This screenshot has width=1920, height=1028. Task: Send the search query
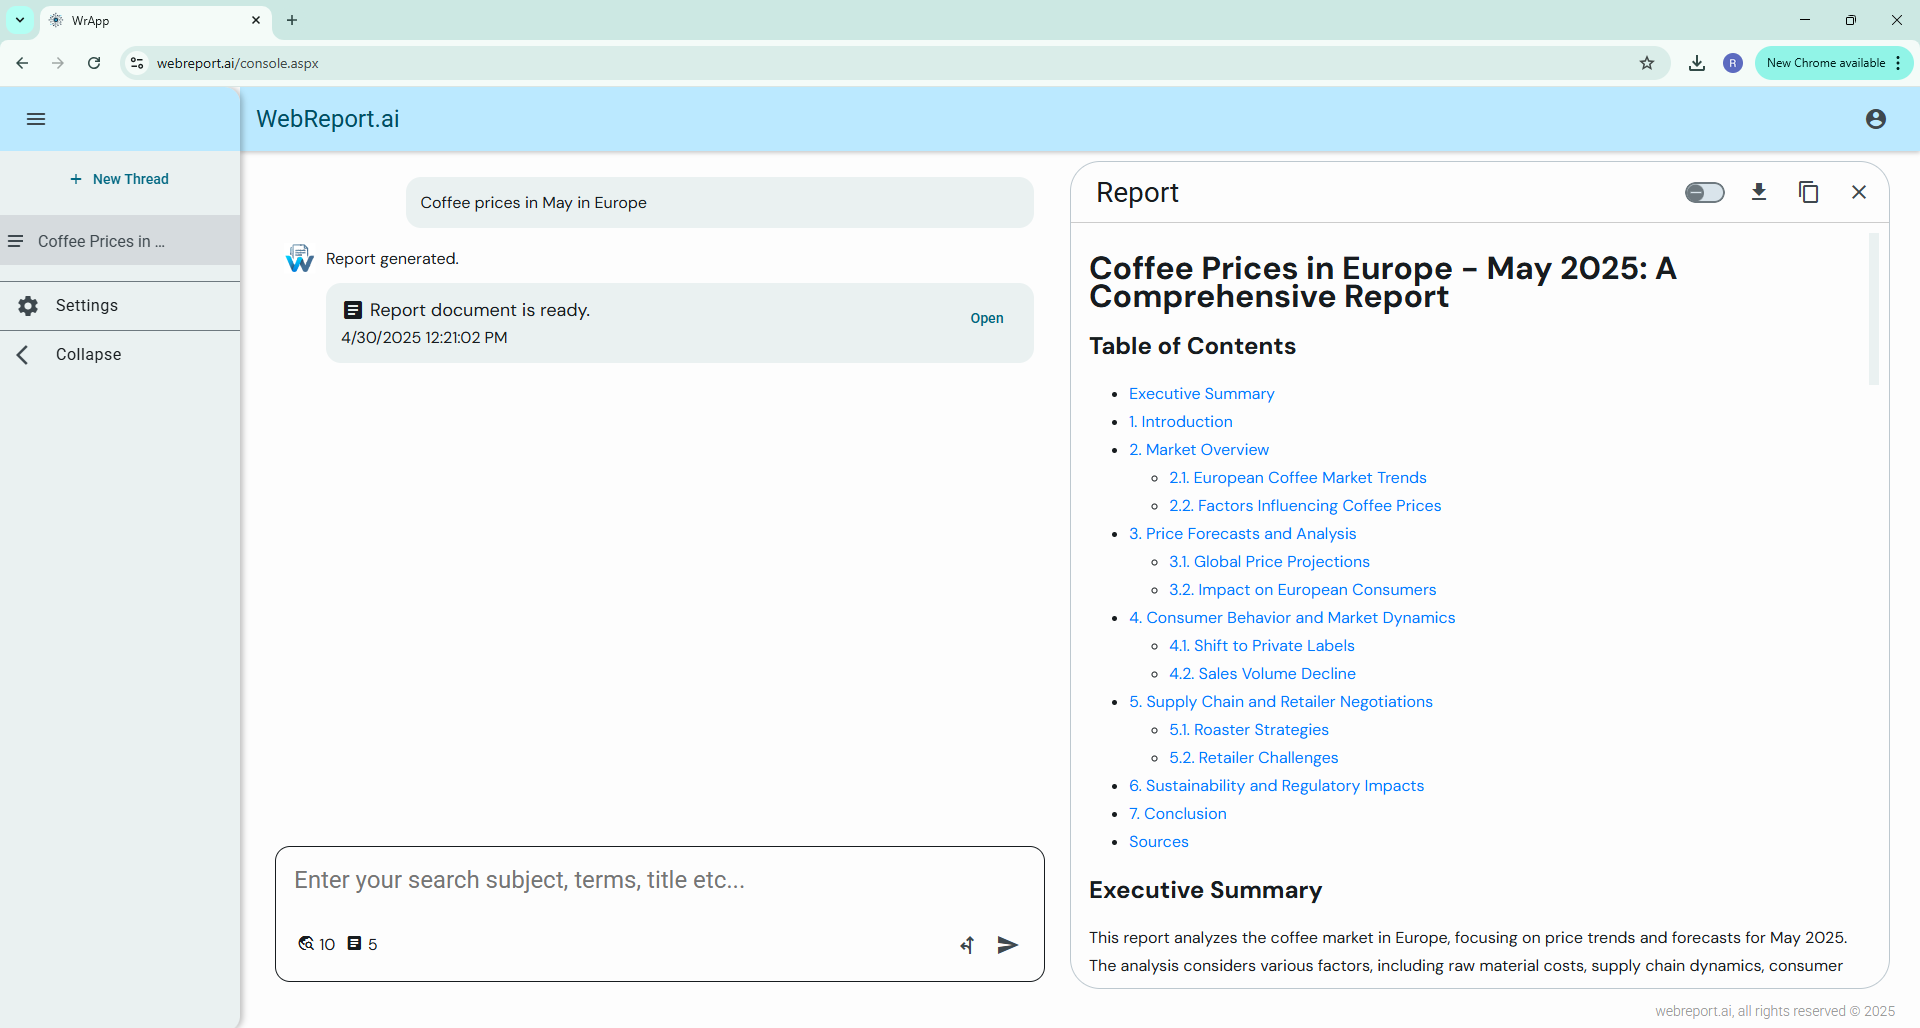click(1008, 945)
